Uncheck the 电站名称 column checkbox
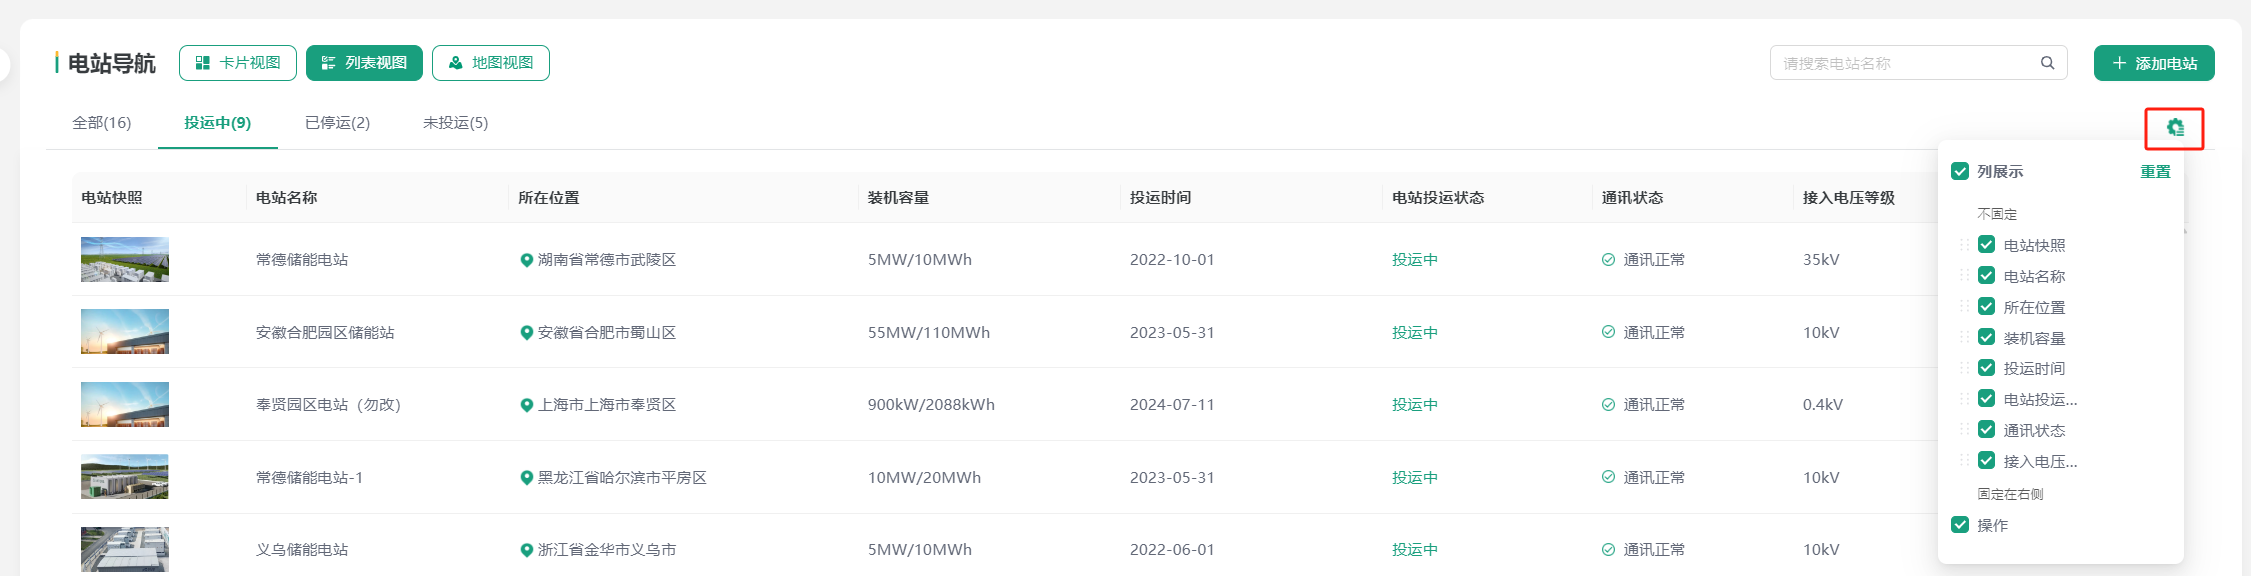2251x576 pixels. pyautogui.click(x=1986, y=276)
